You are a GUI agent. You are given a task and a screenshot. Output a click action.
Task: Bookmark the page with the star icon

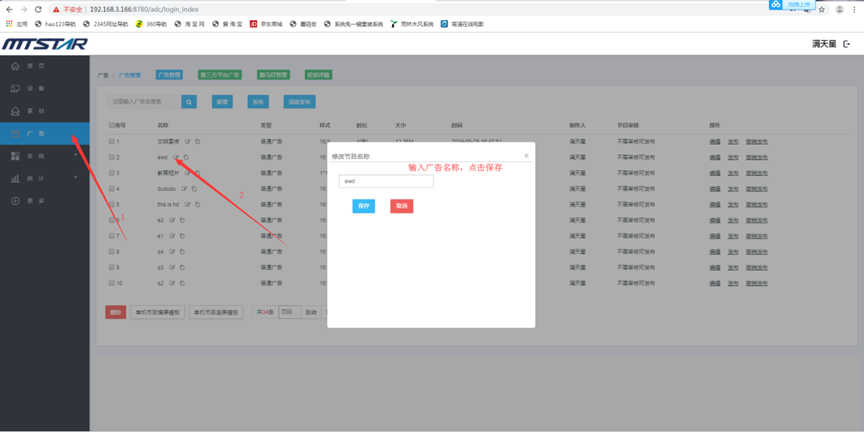(x=822, y=9)
